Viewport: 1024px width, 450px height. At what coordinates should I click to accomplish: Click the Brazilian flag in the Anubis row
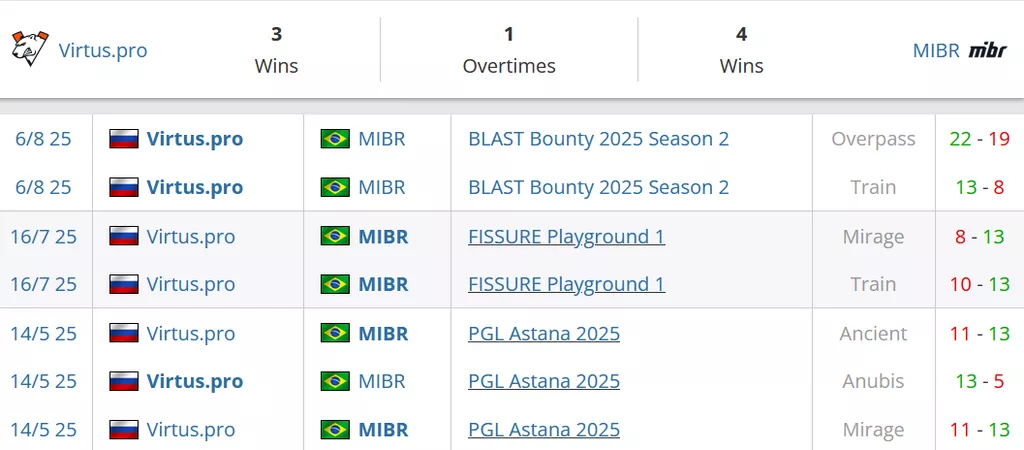335,381
